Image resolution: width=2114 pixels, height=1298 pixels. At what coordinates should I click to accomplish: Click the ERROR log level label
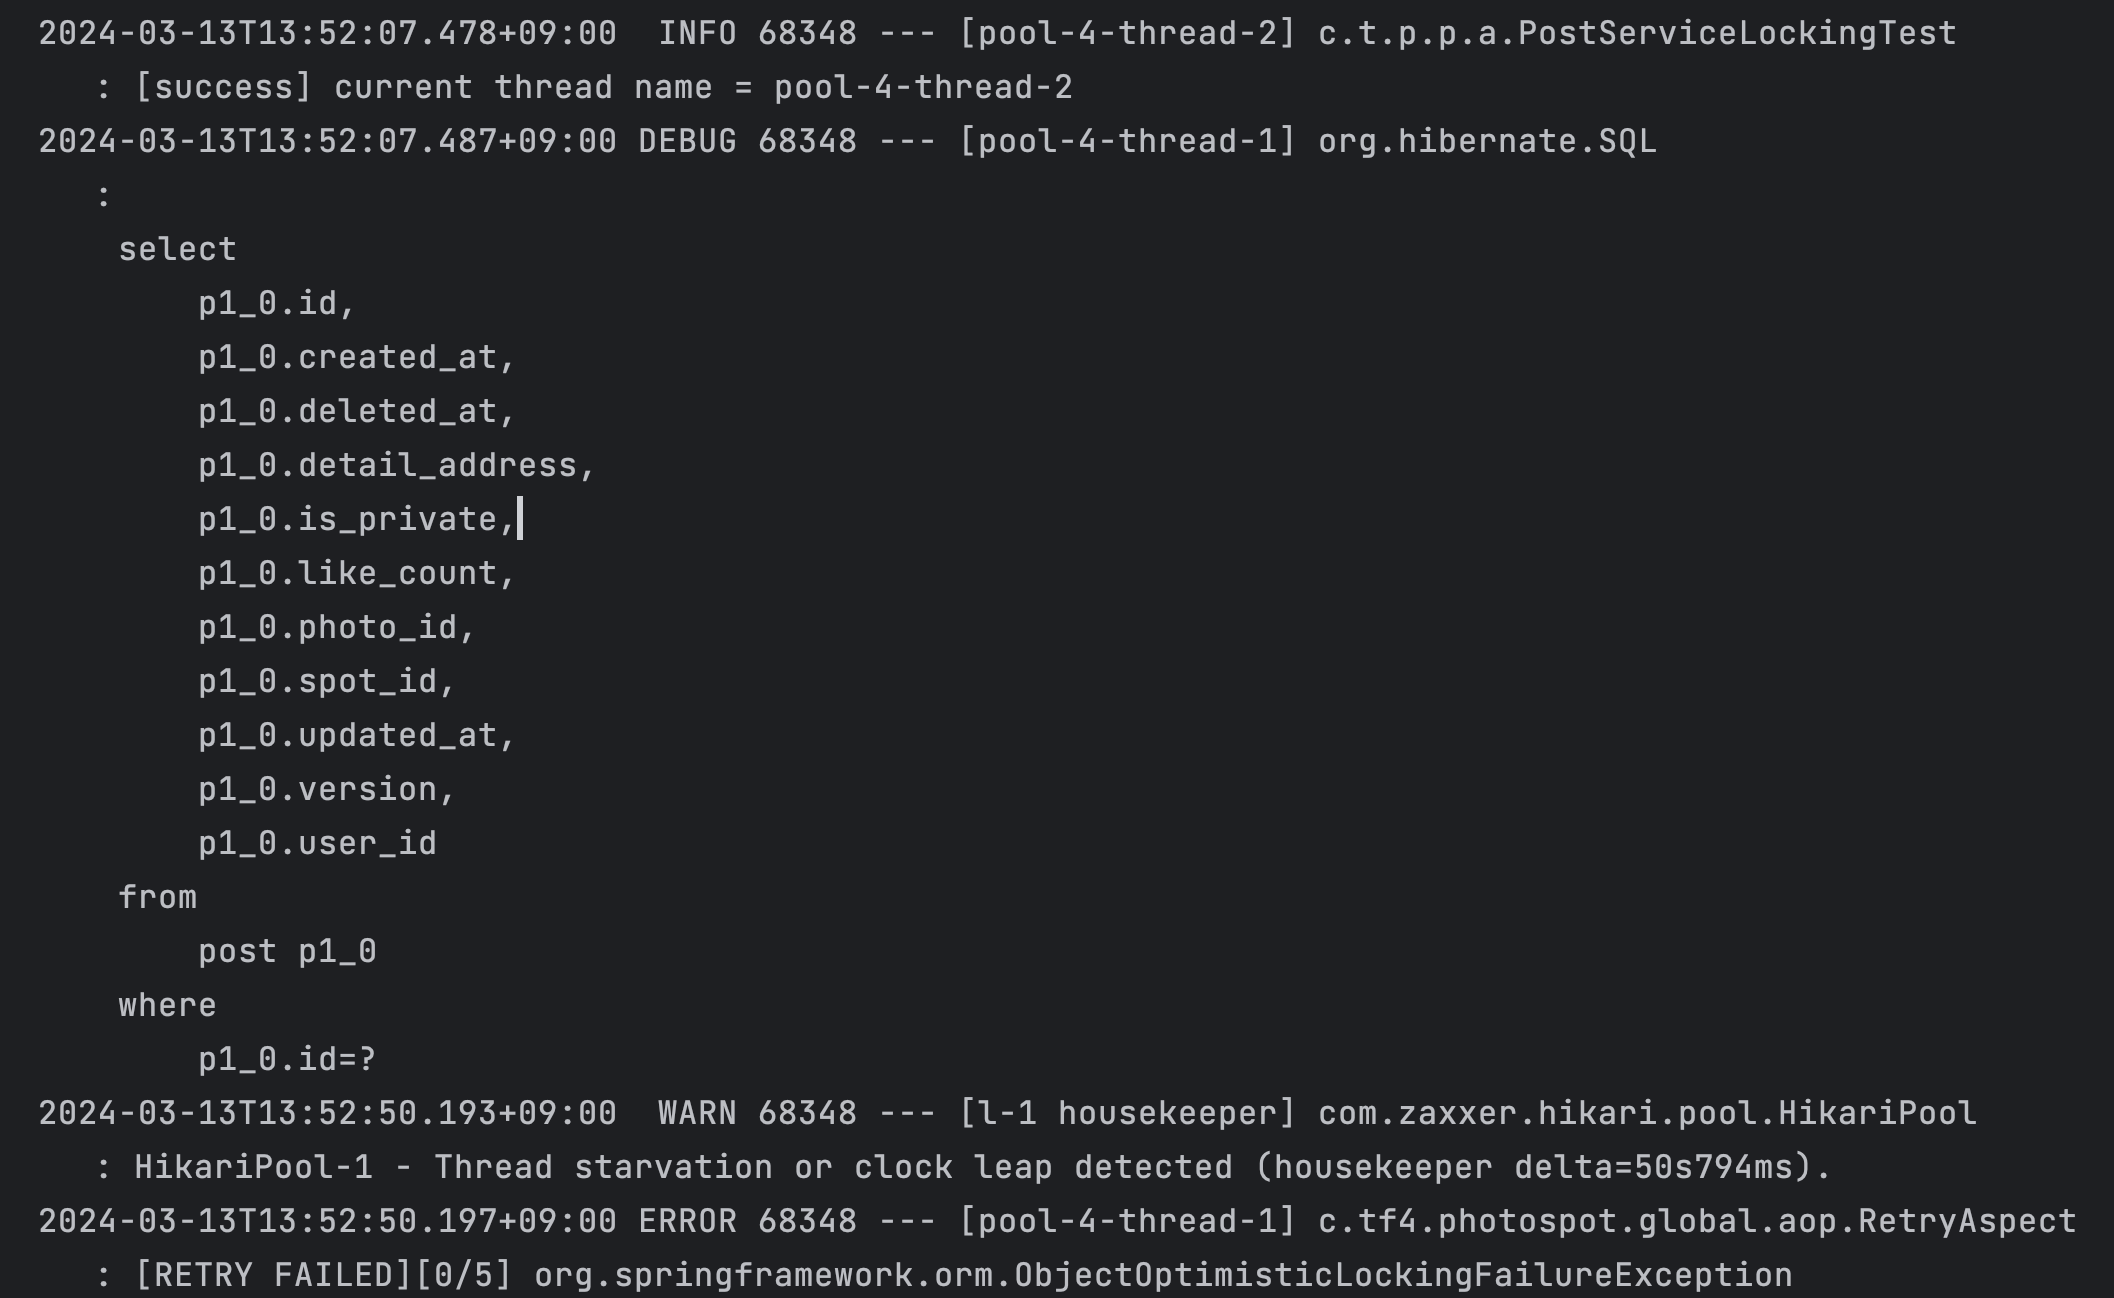(x=687, y=1221)
